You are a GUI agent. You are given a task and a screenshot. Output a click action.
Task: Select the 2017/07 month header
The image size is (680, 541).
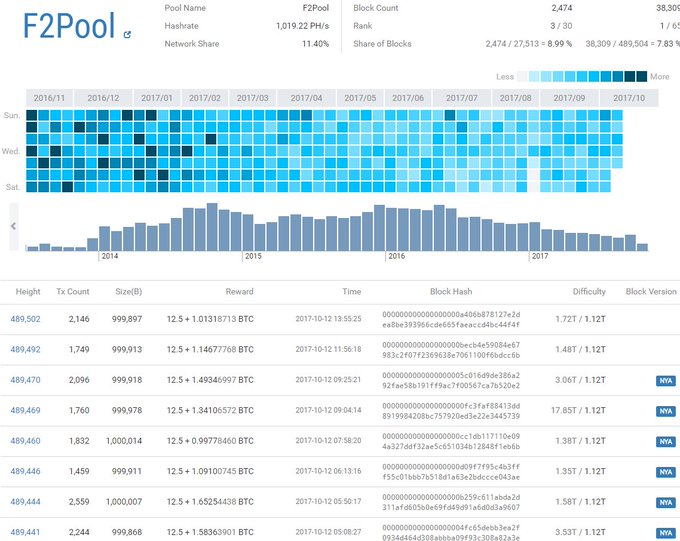[462, 98]
